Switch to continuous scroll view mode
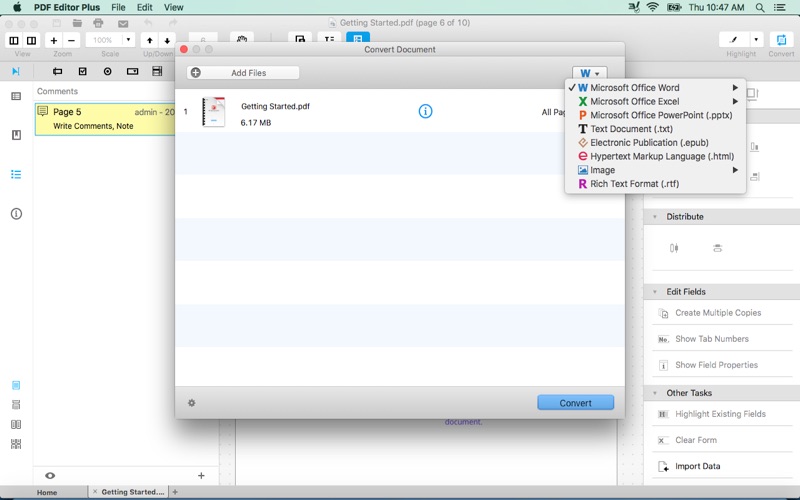This screenshot has width=800, height=500. [16, 405]
